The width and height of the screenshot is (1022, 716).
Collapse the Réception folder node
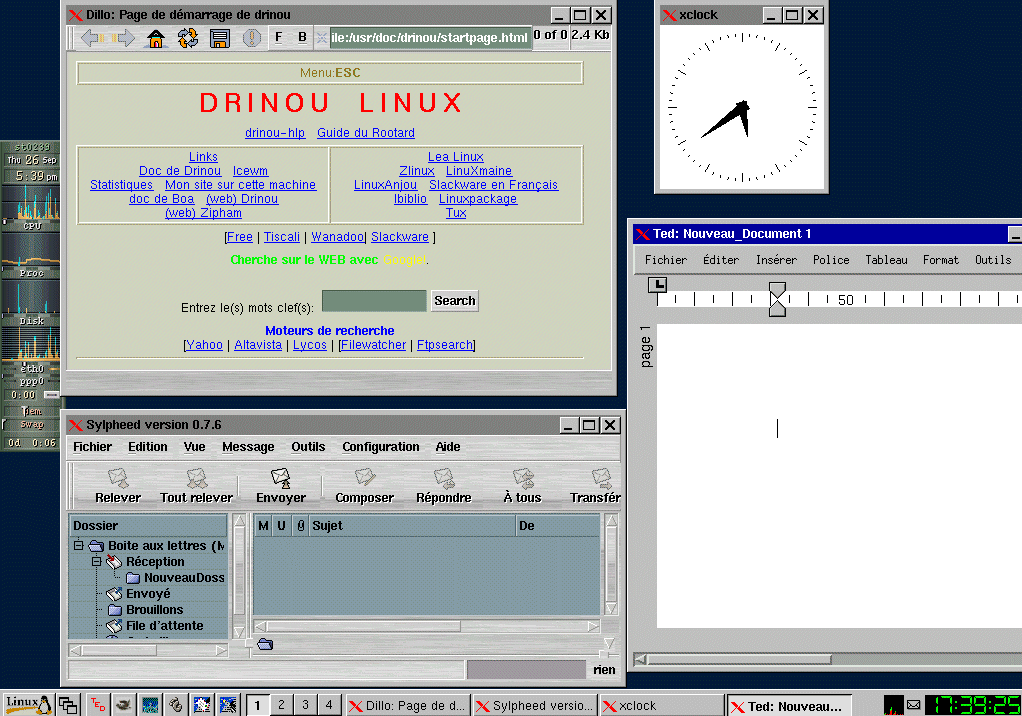point(96,561)
